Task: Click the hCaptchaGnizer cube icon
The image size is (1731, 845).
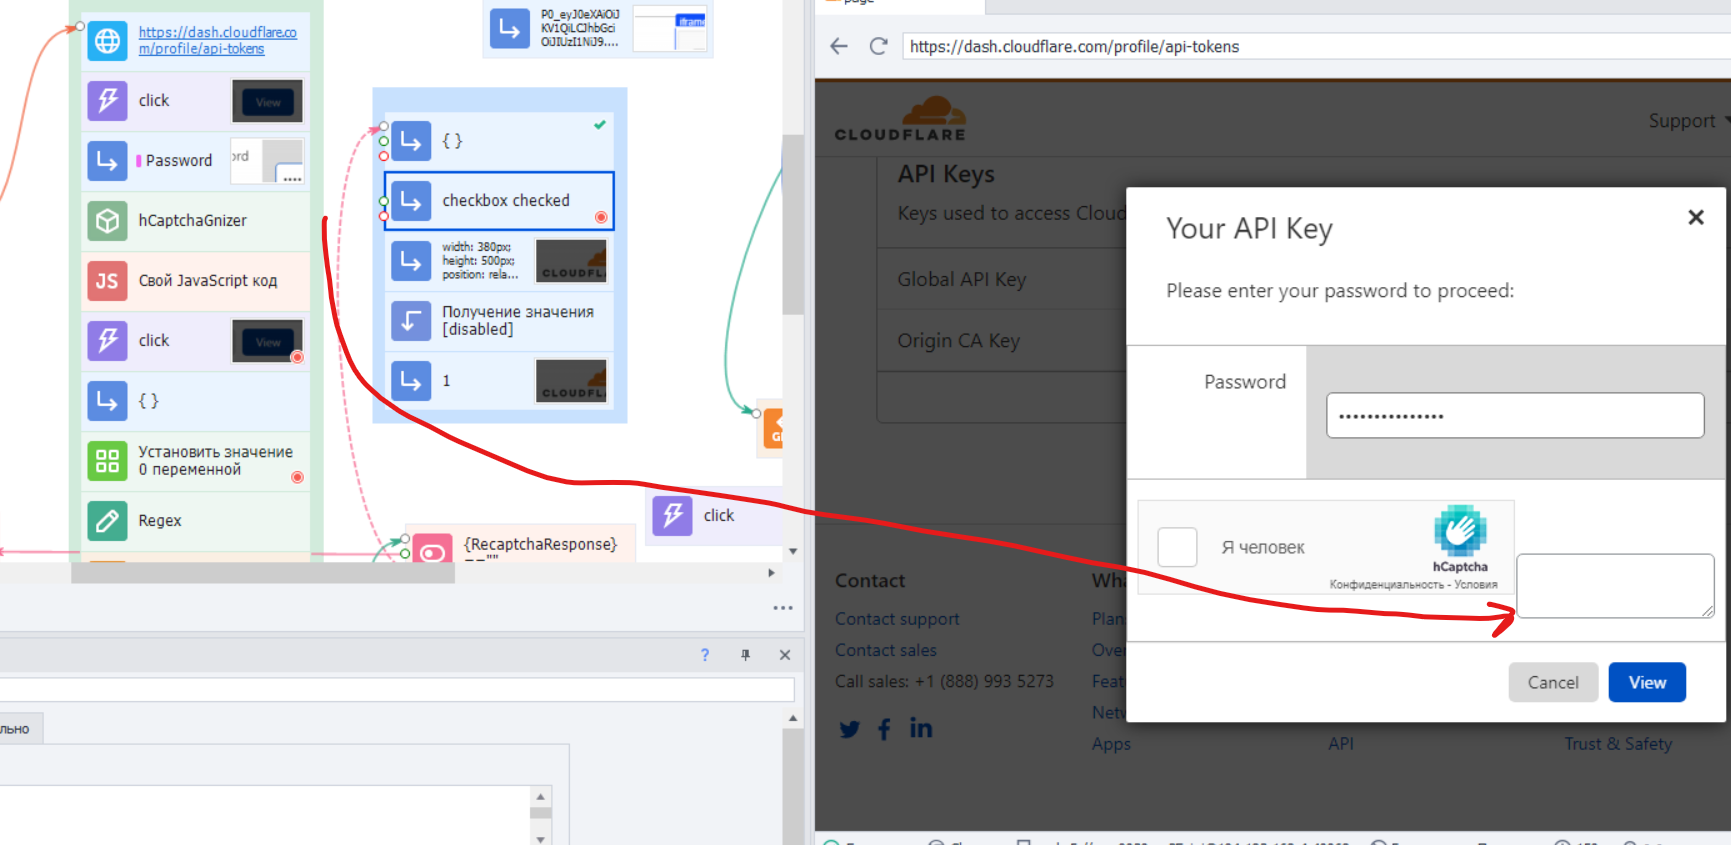Action: coord(107,221)
